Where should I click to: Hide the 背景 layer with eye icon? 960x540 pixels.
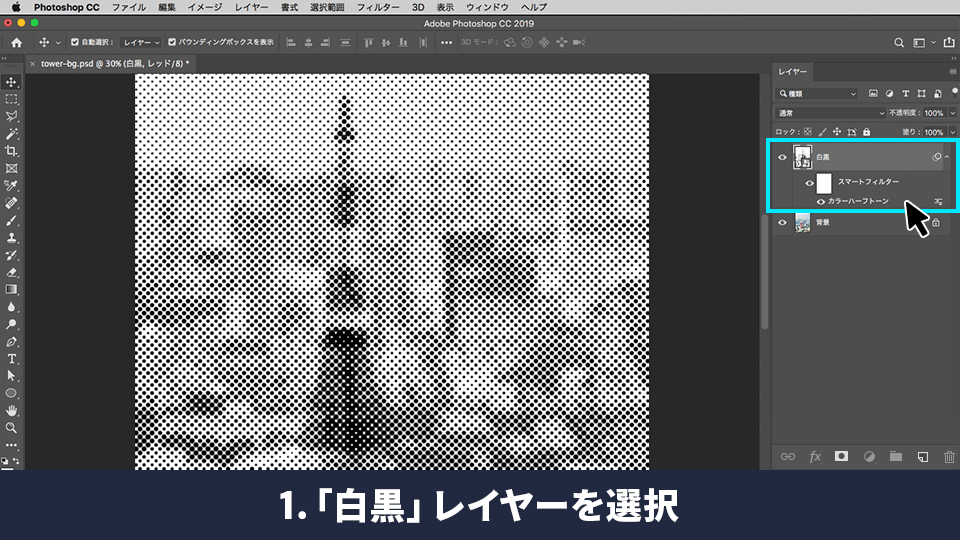click(782, 222)
